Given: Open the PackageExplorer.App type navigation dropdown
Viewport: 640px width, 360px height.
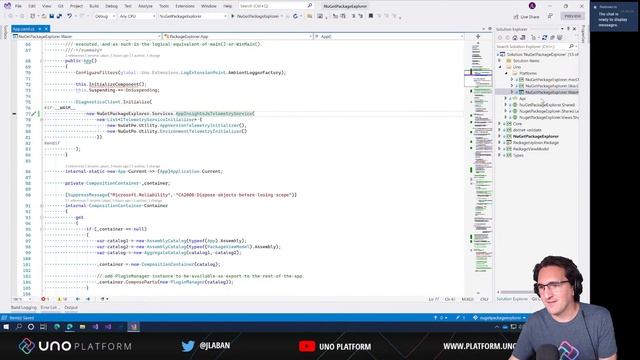Looking at the screenshot, I should click(x=238, y=36).
